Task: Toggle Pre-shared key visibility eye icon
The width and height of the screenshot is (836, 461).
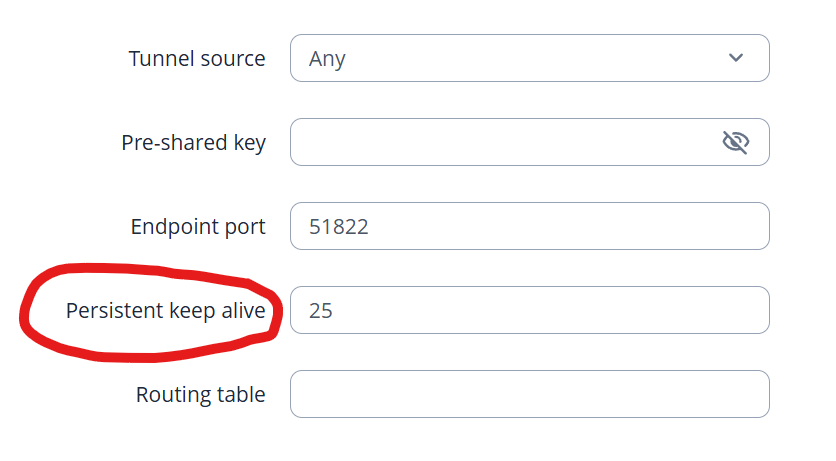Action: (x=735, y=143)
